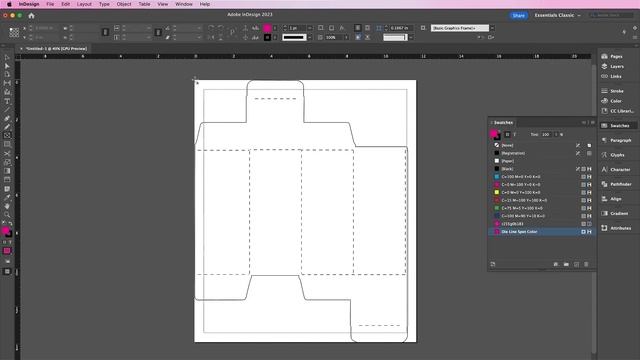Select the Untitled-1 document tab
The width and height of the screenshot is (640, 360).
point(56,49)
